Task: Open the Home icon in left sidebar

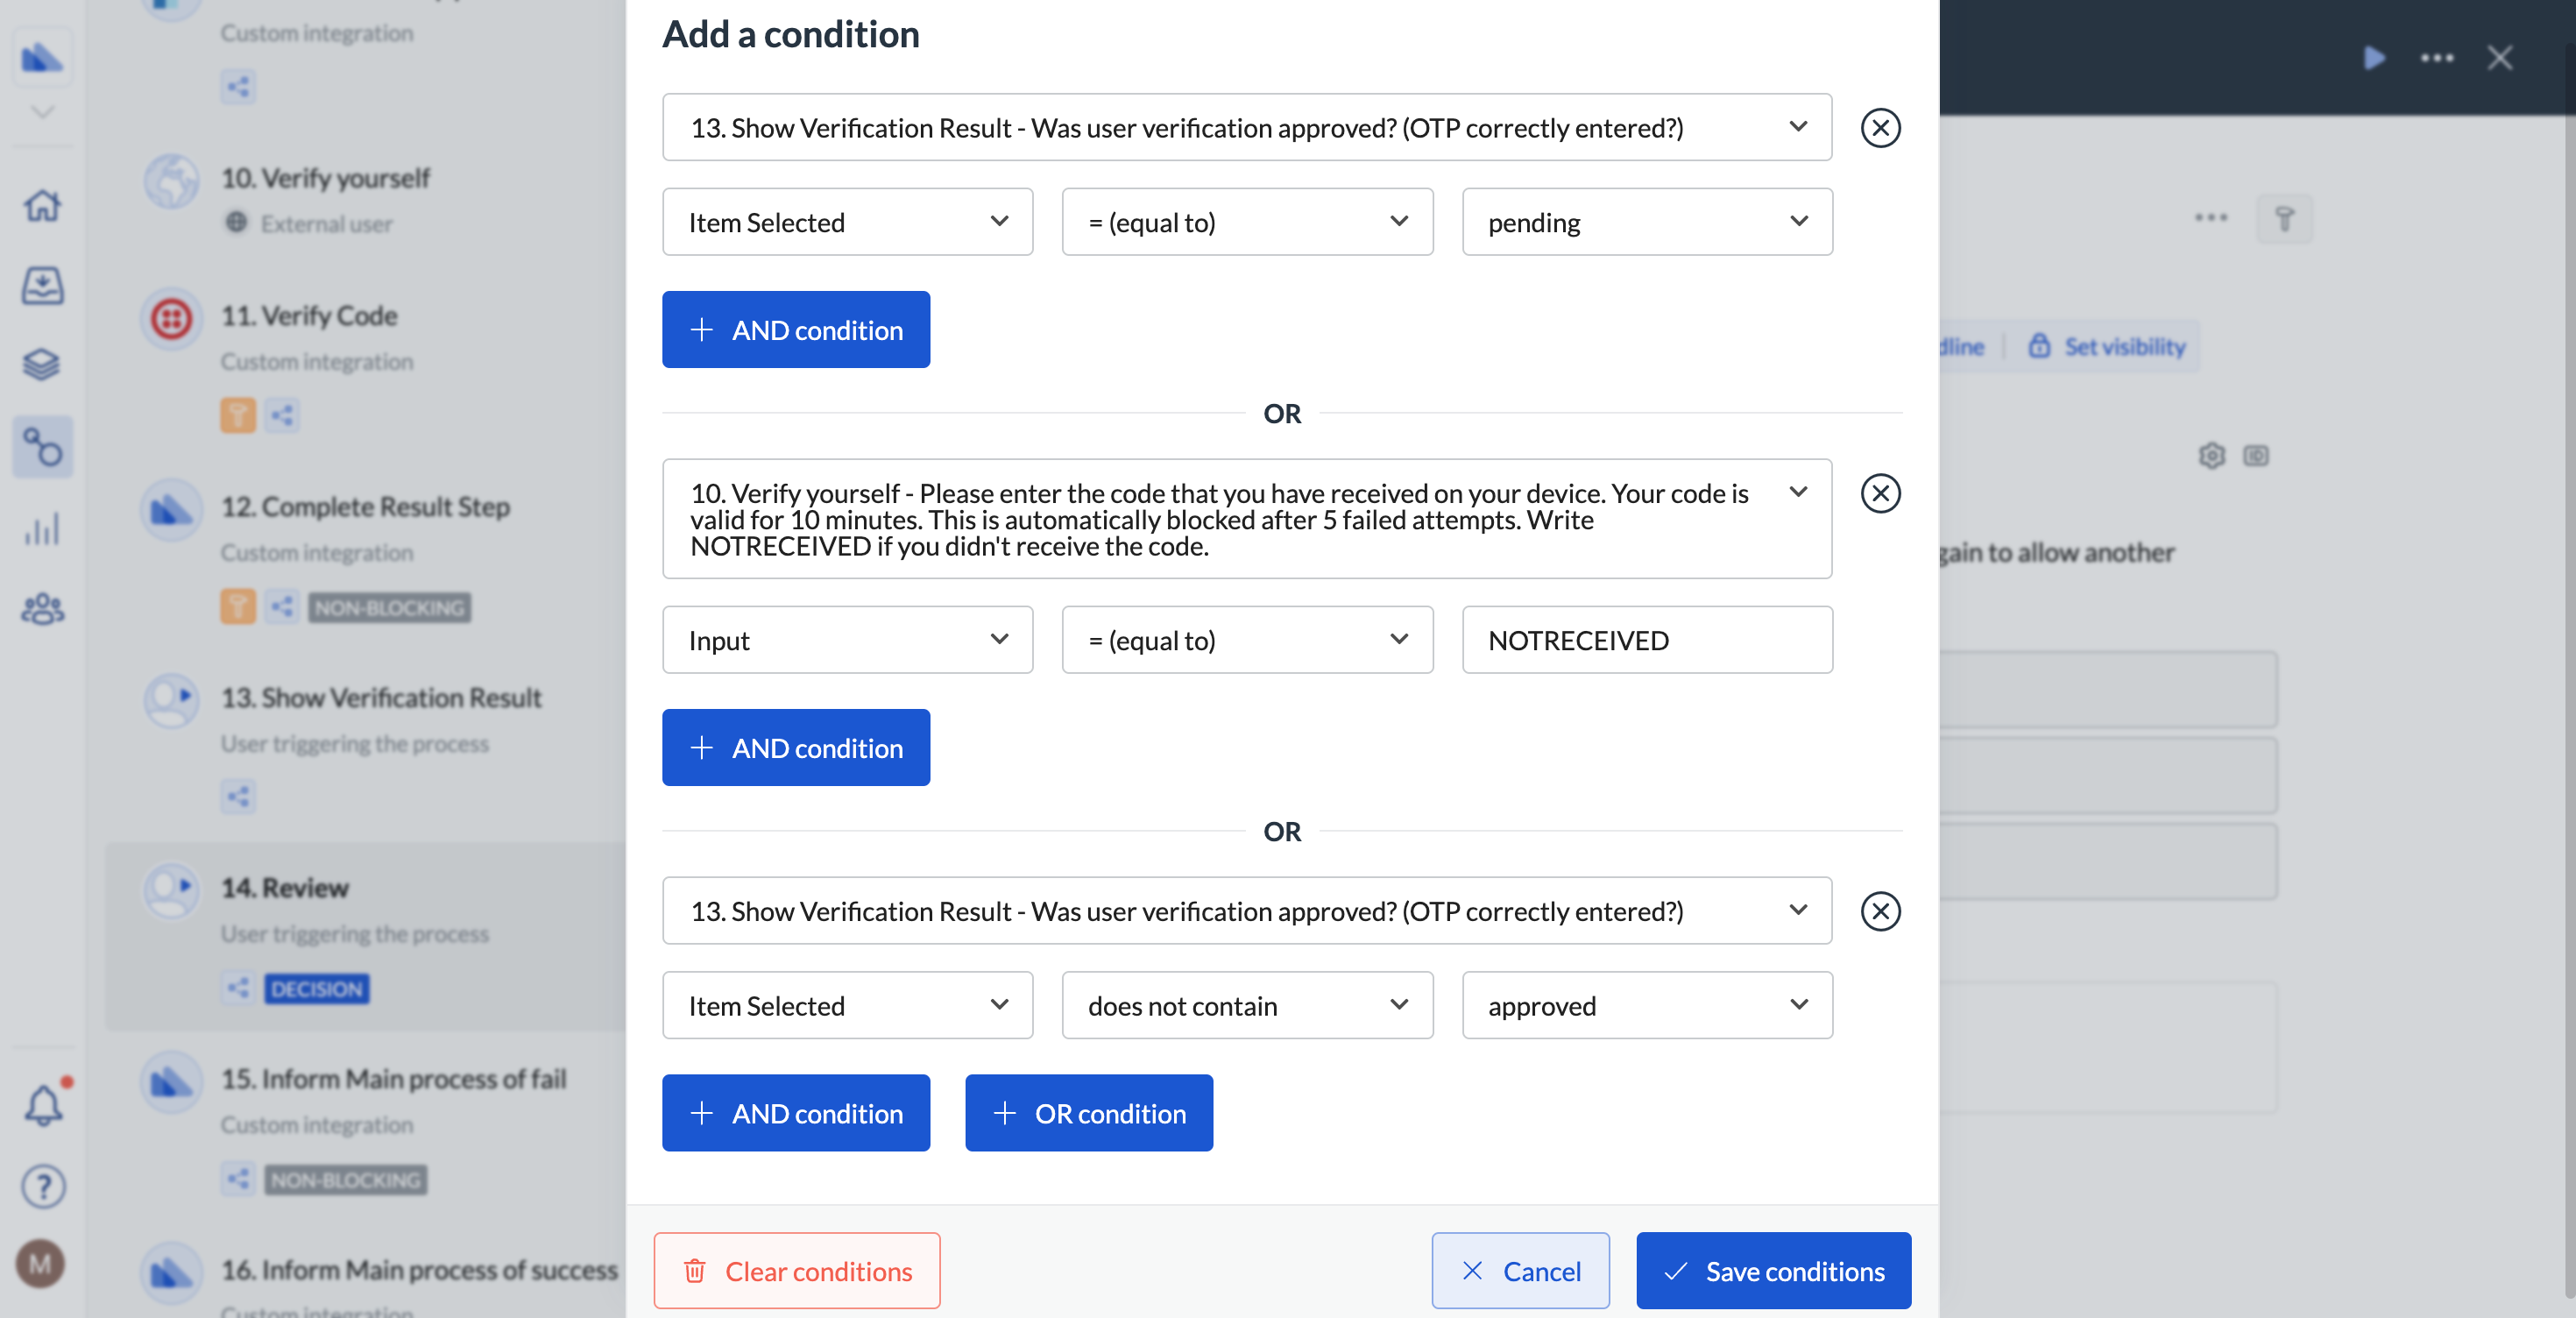Action: coord(42,206)
